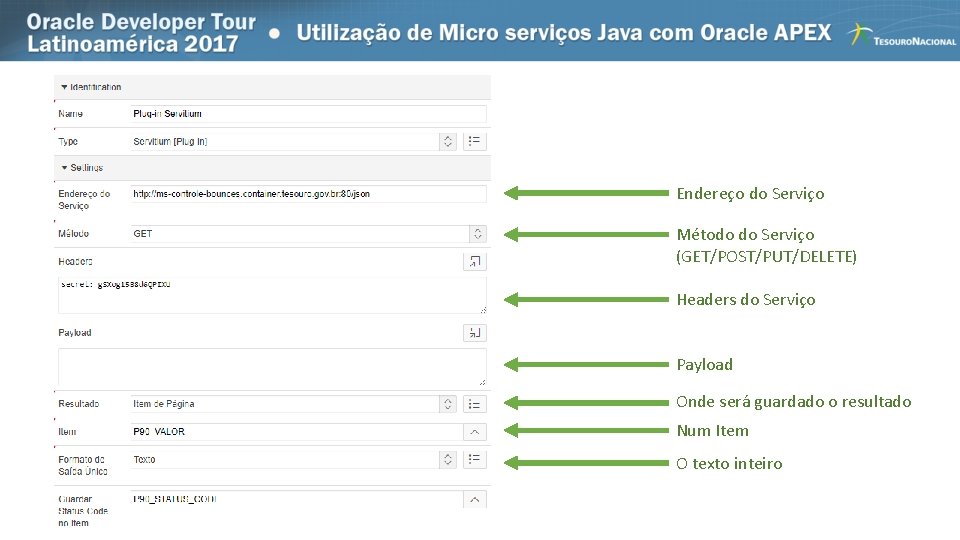
Task: Click the P90_STATUS_CODE item field
Action: 295,499
